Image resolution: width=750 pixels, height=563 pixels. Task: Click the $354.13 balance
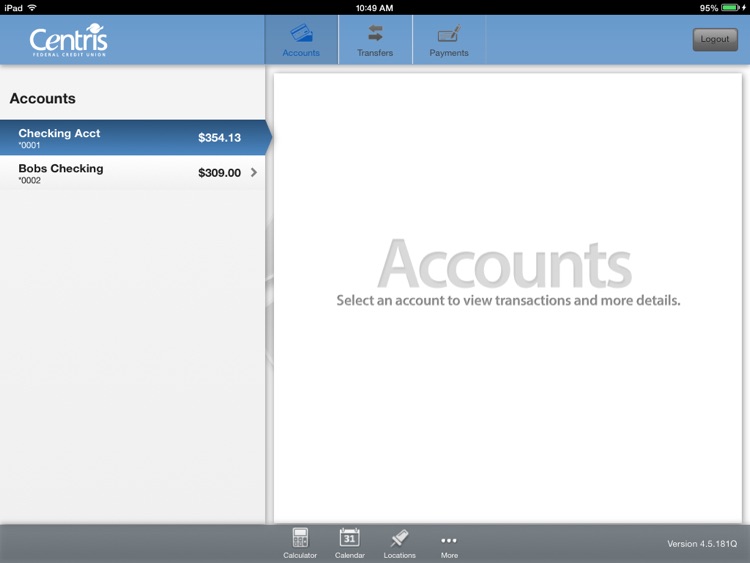click(x=220, y=138)
